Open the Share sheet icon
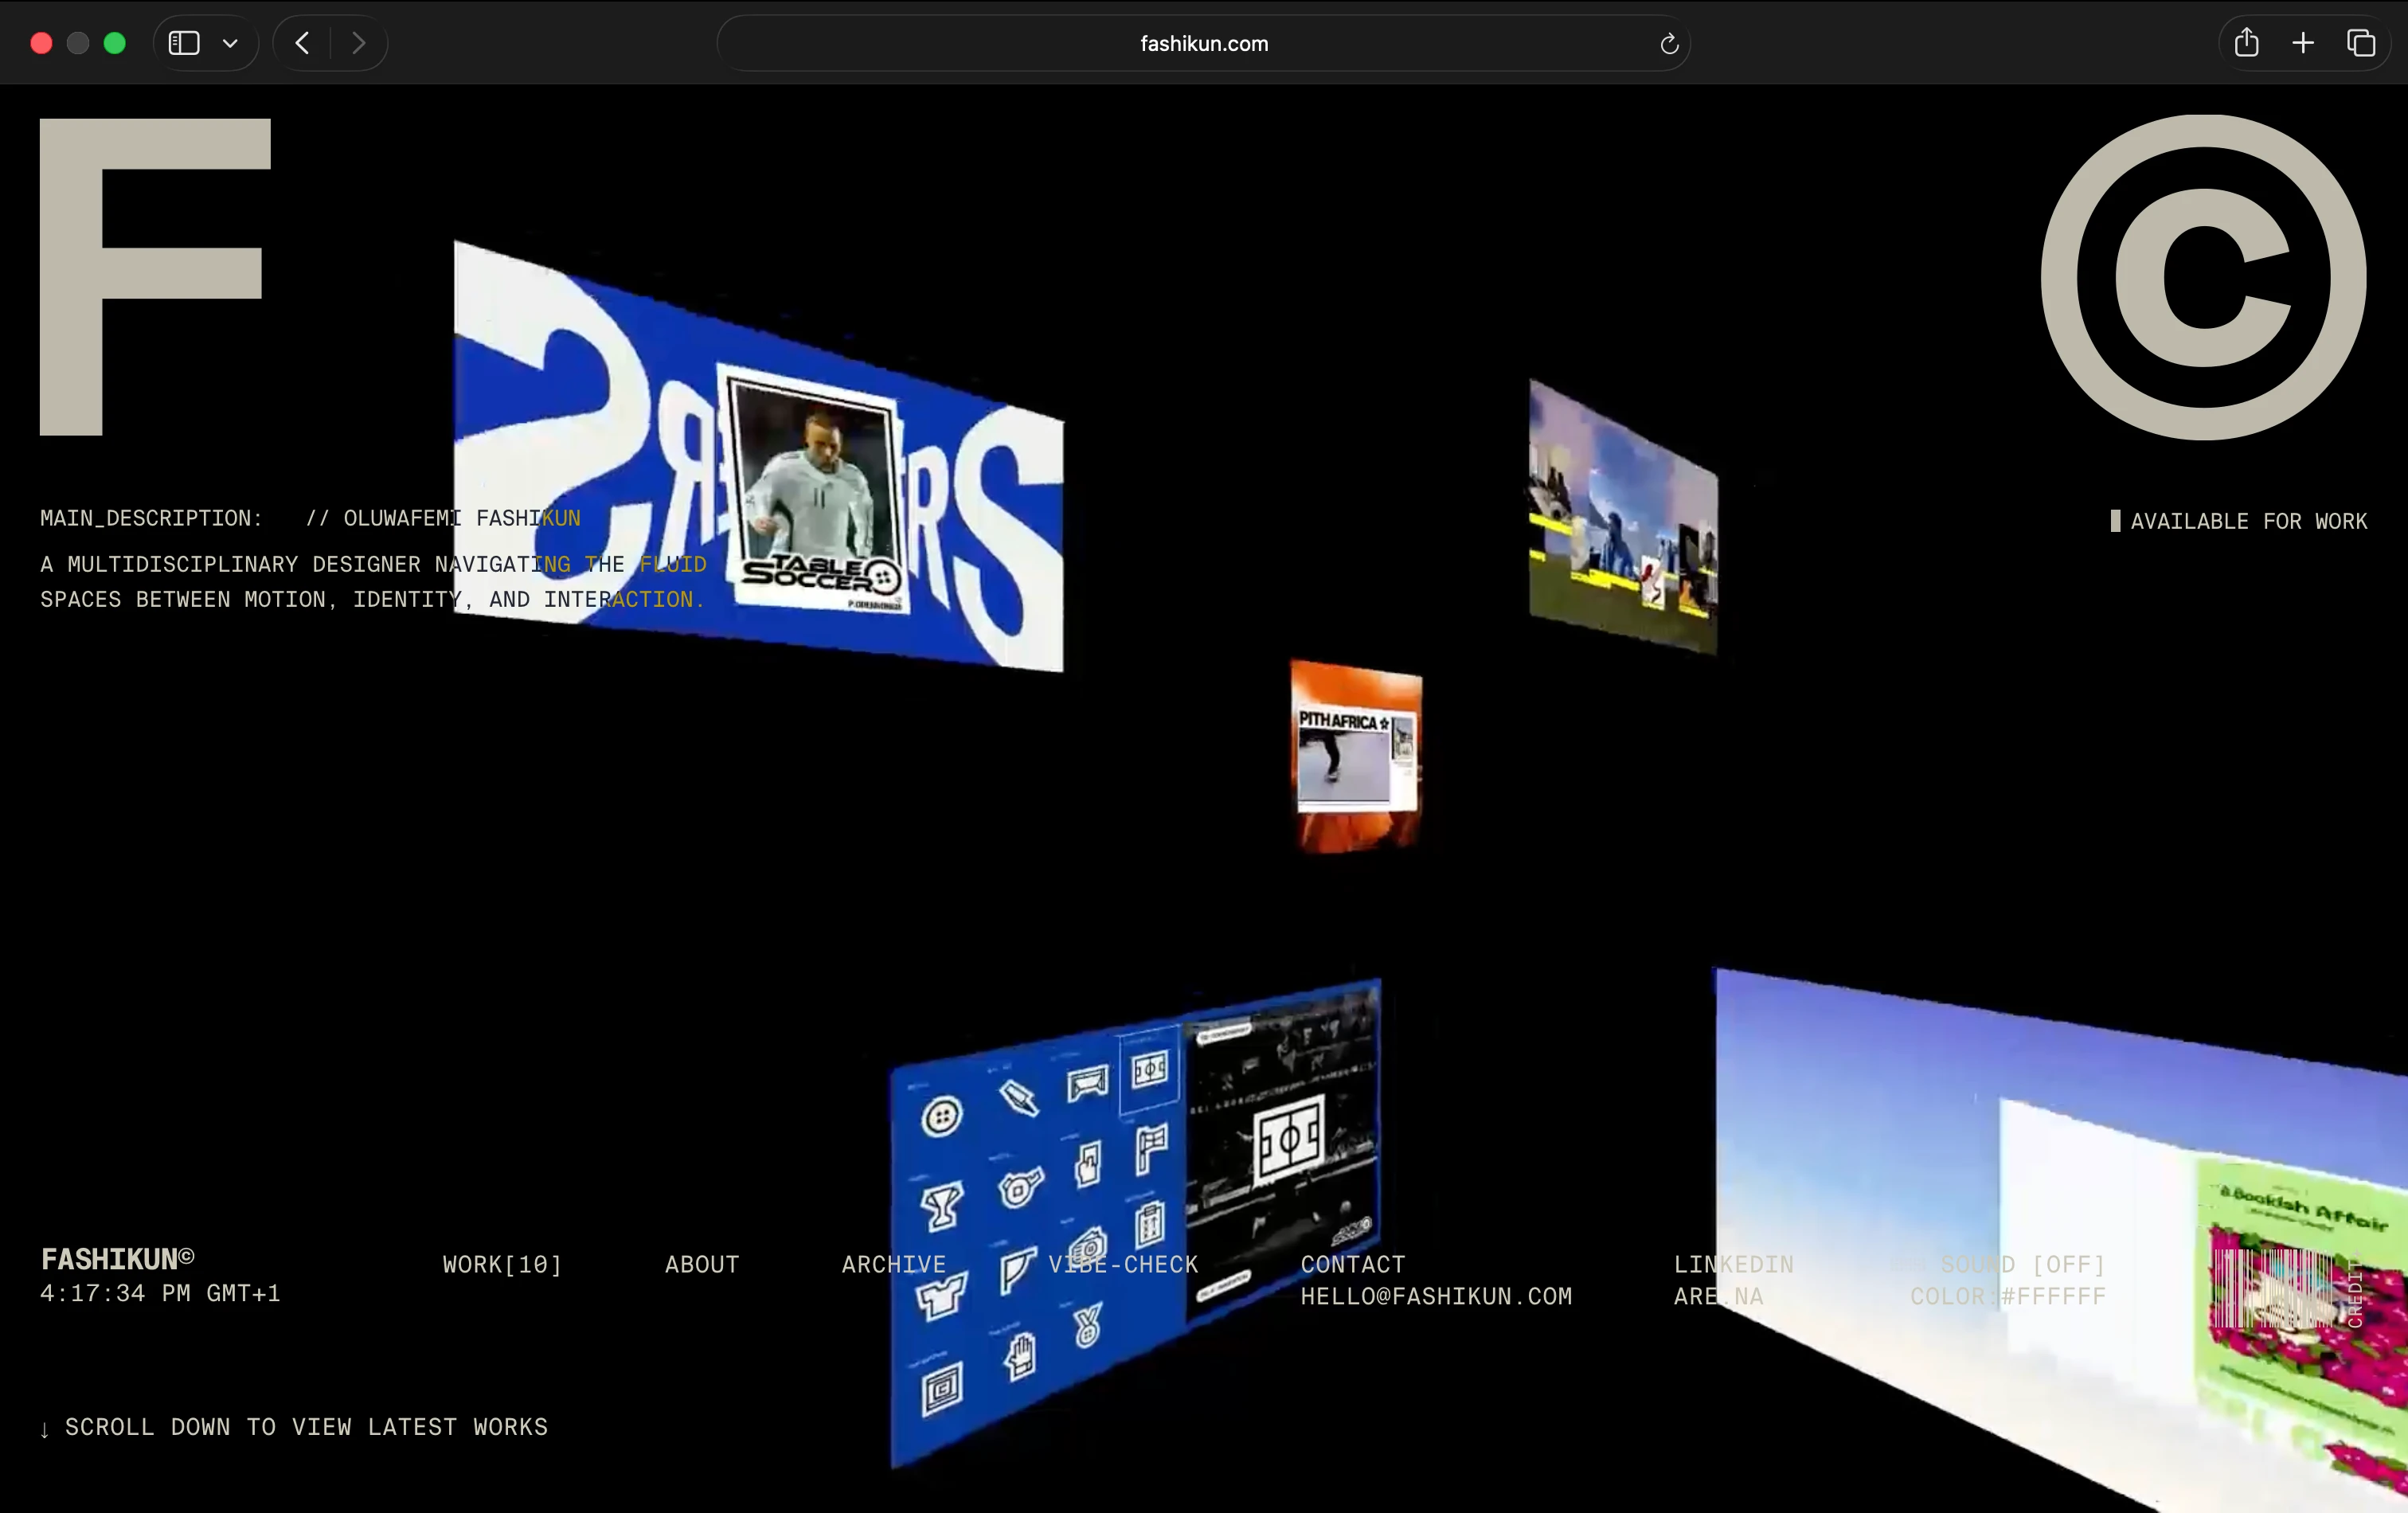This screenshot has width=2408, height=1513. [2246, 43]
